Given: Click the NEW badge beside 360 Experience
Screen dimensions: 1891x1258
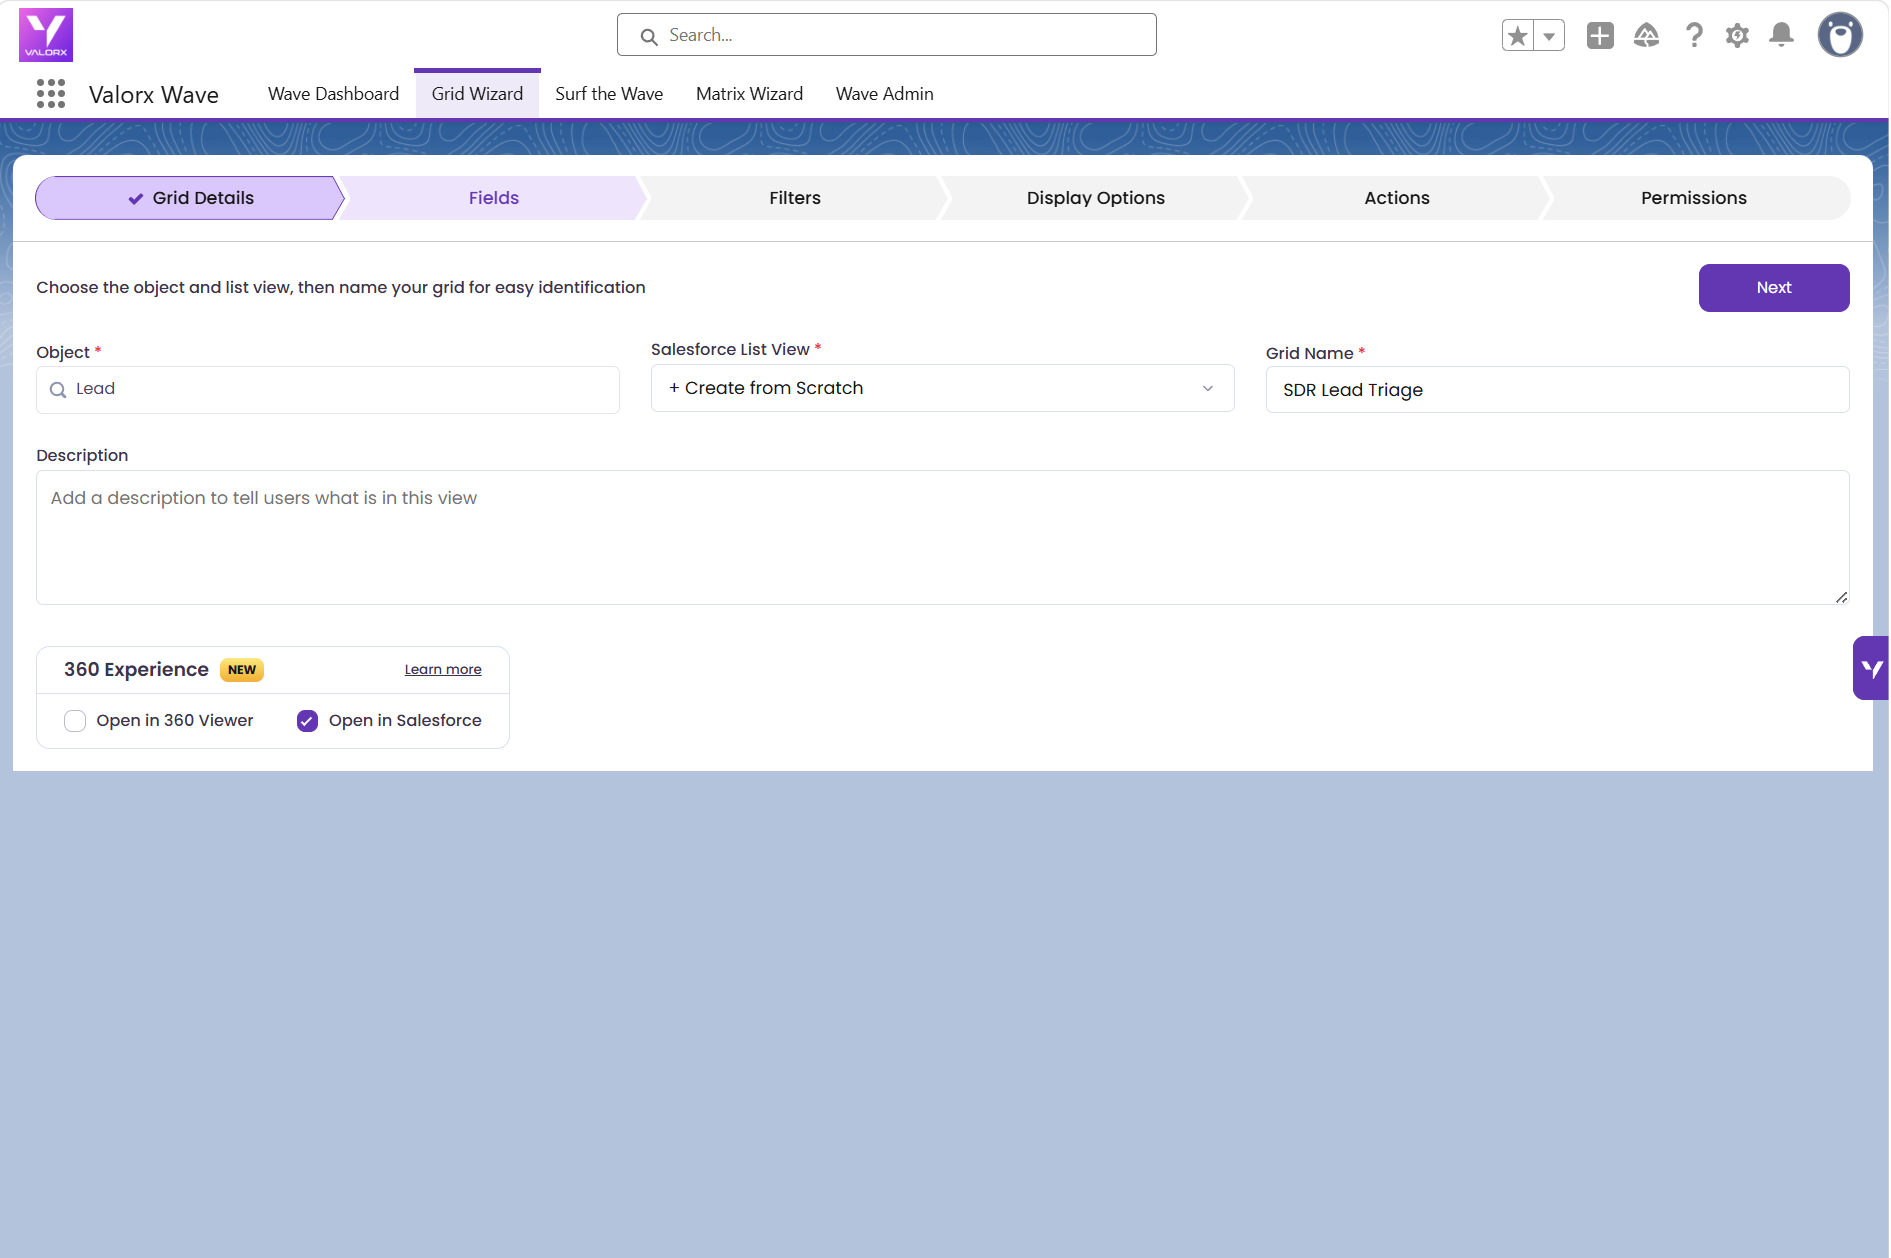Looking at the screenshot, I should click(242, 670).
